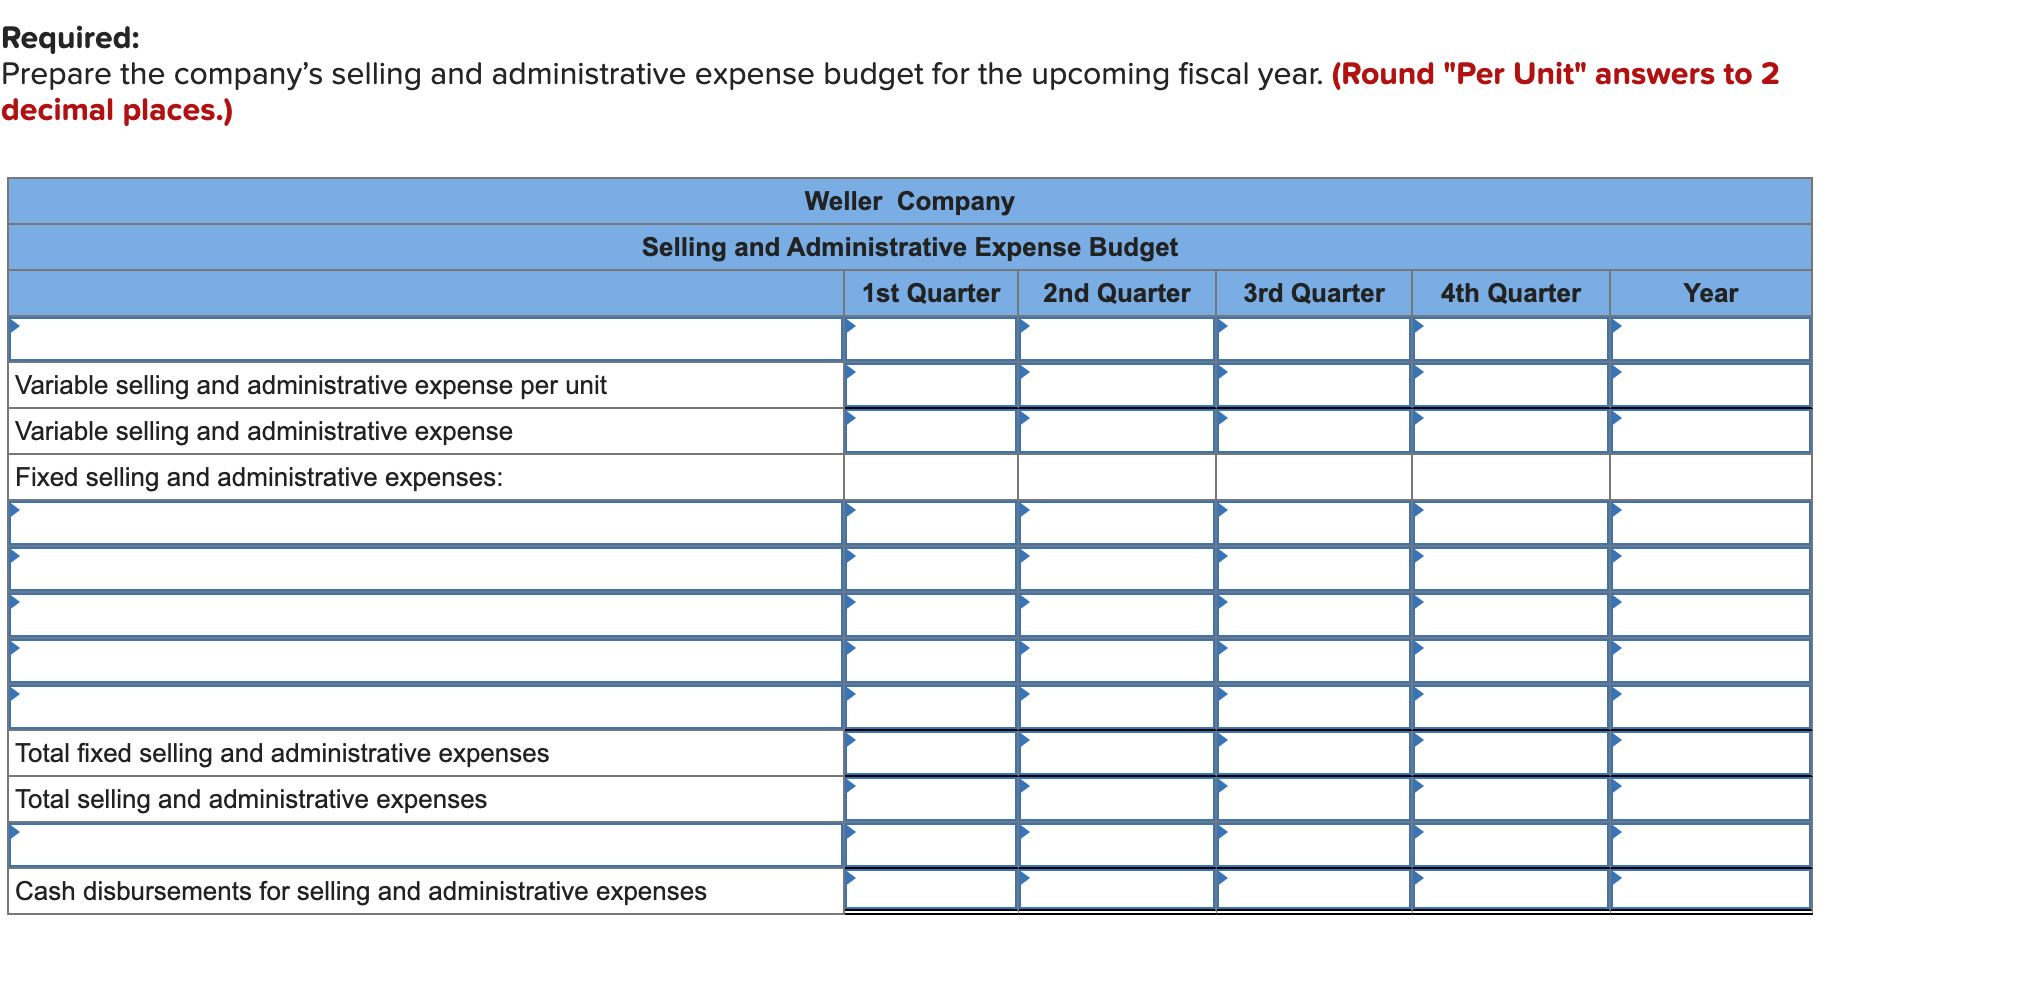Click 3rd Quarter Total fixed selling and administrative expenses cell
The width and height of the screenshot is (2026, 989).
(1314, 753)
